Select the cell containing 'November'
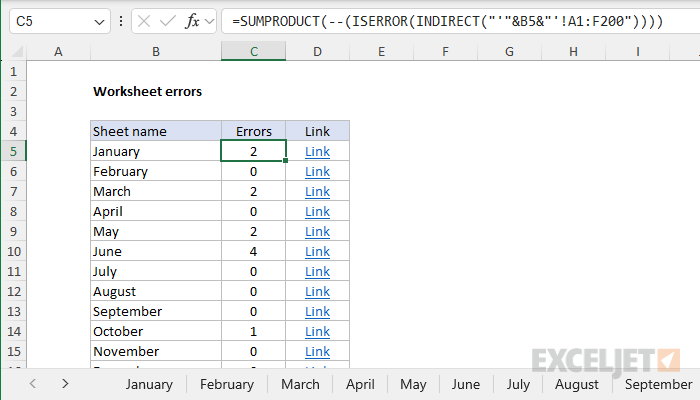The image size is (700, 400). 156,351
